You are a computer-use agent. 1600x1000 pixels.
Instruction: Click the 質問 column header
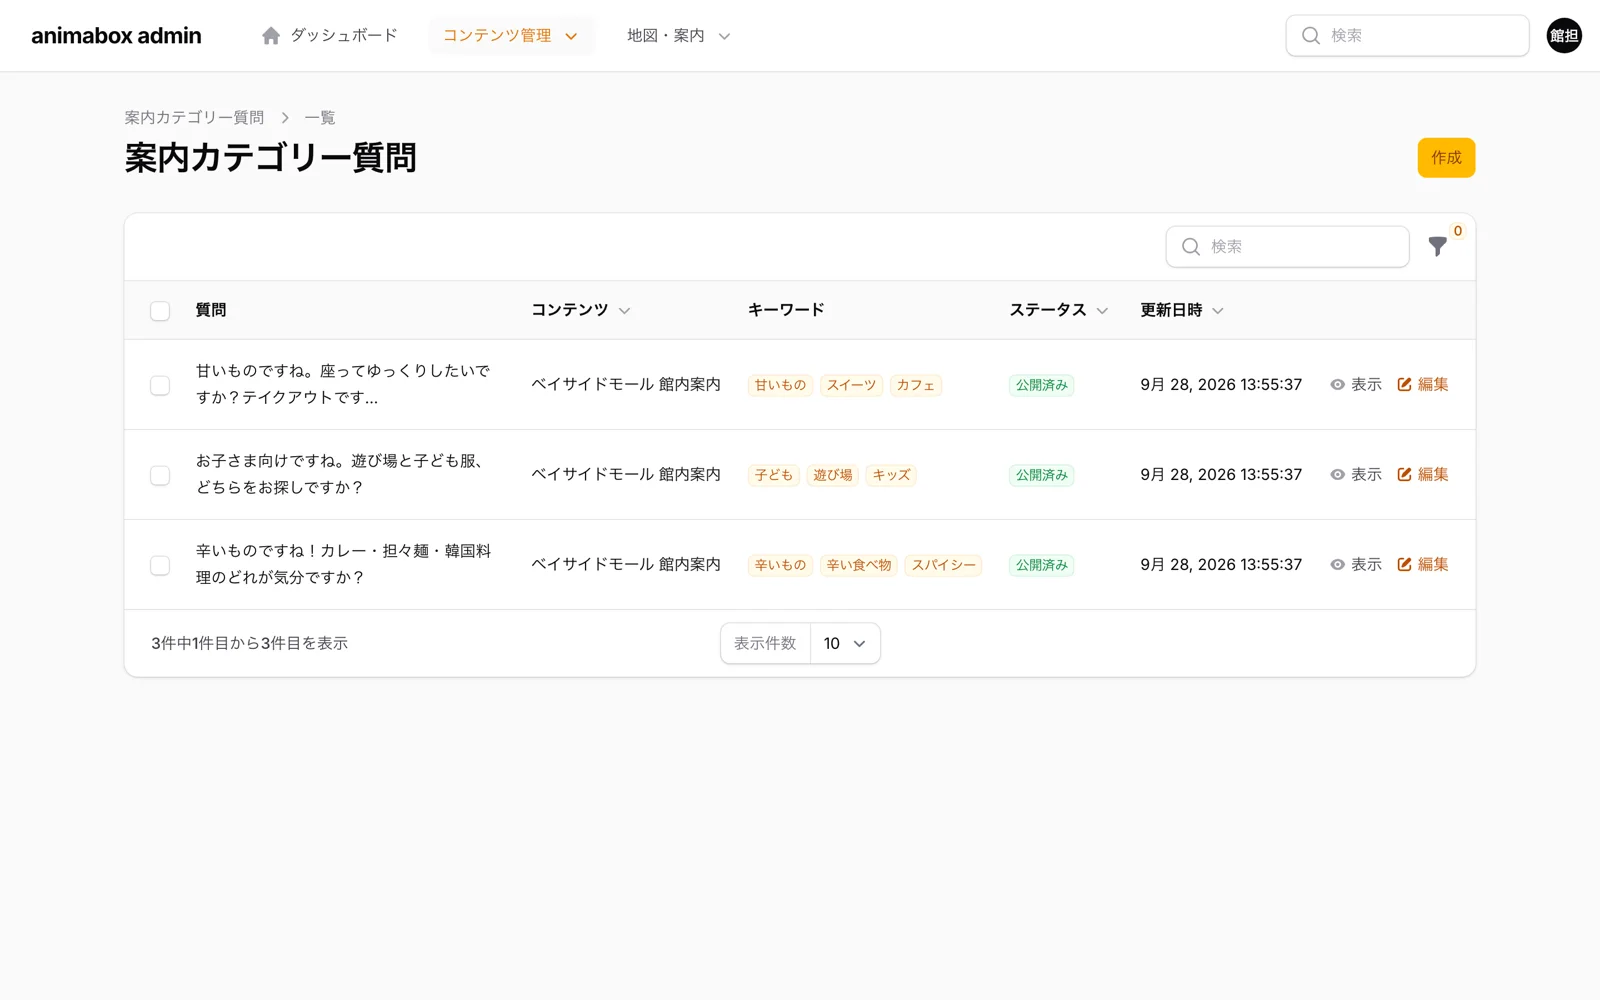pyautogui.click(x=211, y=310)
